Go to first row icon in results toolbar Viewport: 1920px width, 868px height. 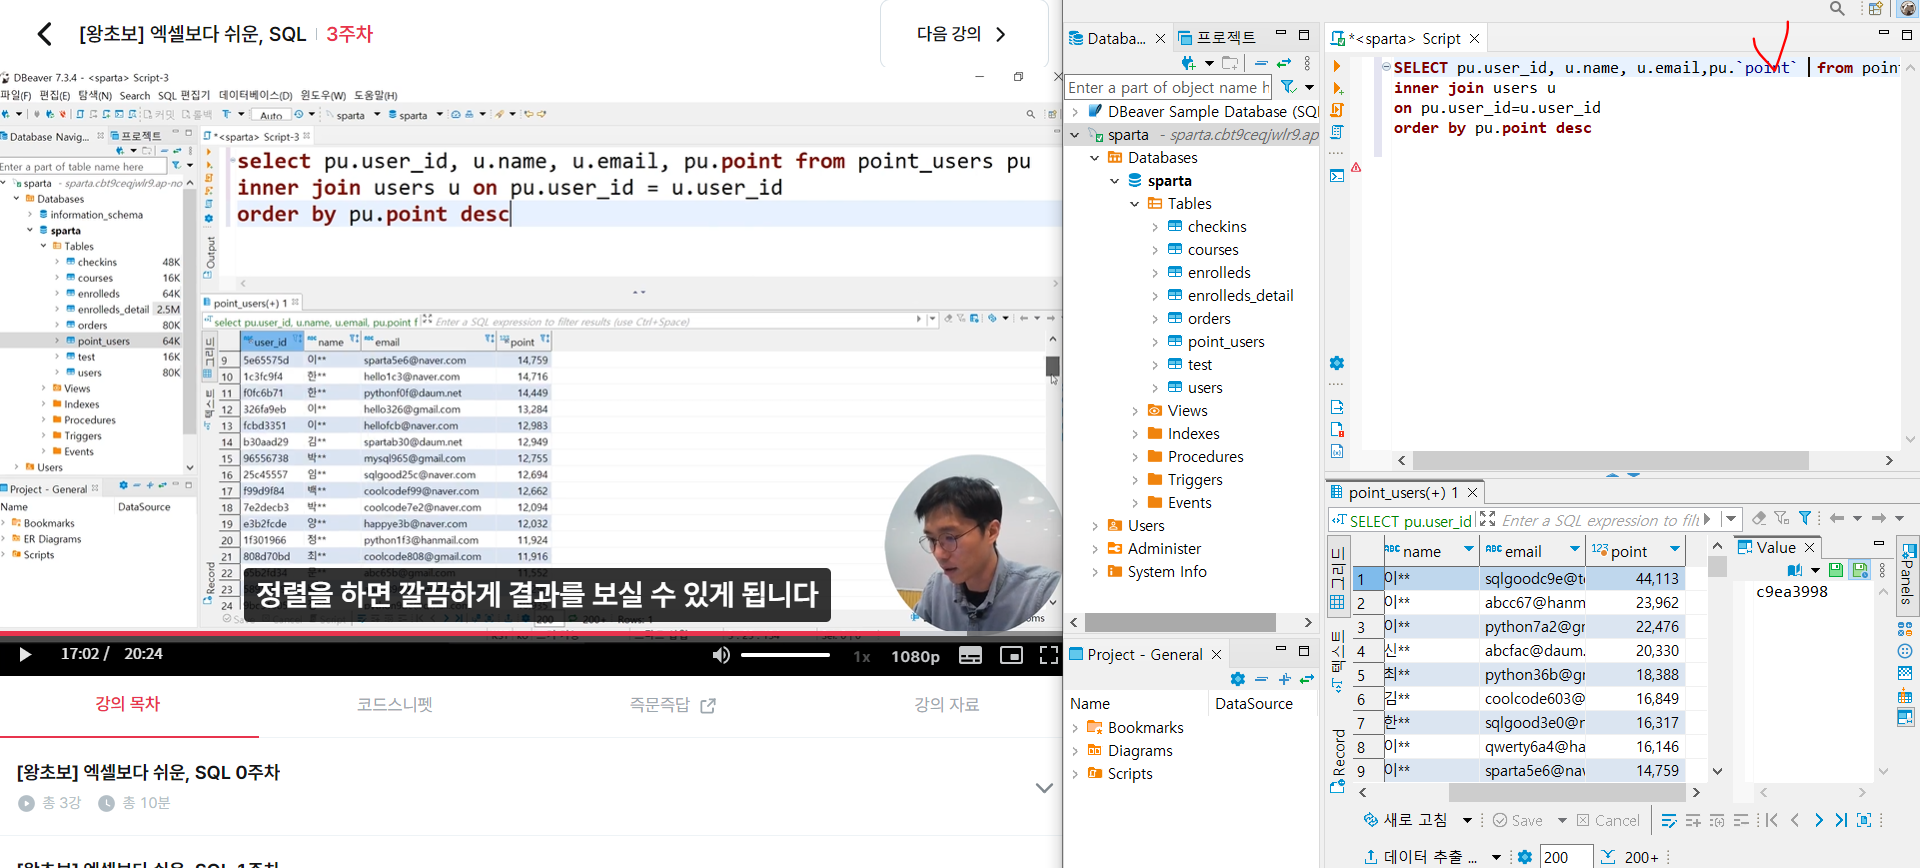coord(1772,820)
